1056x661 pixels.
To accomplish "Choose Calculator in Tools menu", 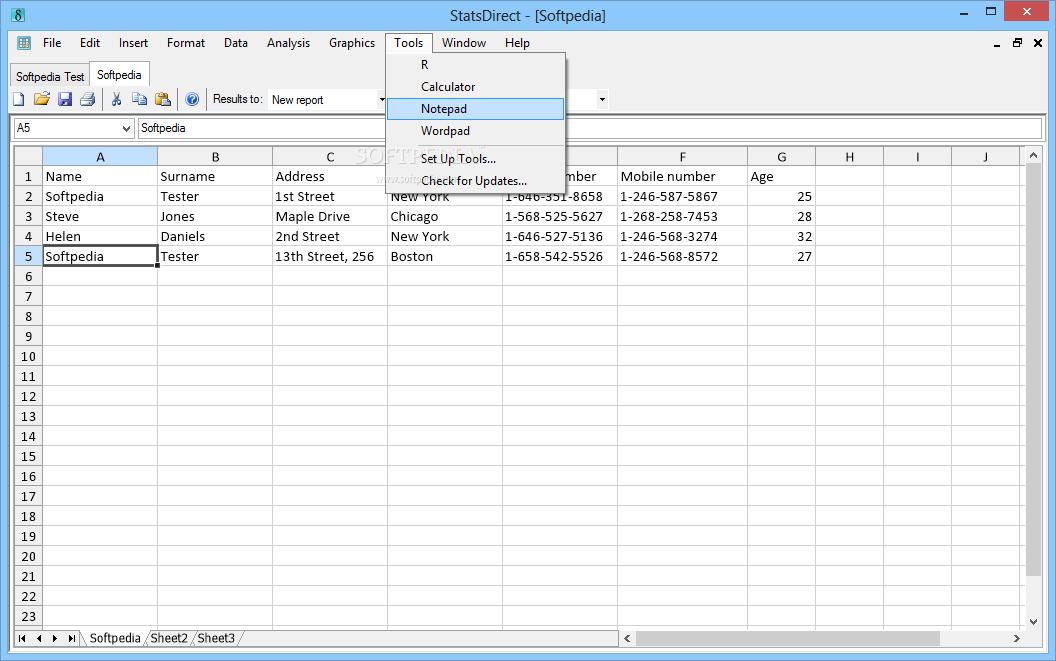I will [475, 87].
